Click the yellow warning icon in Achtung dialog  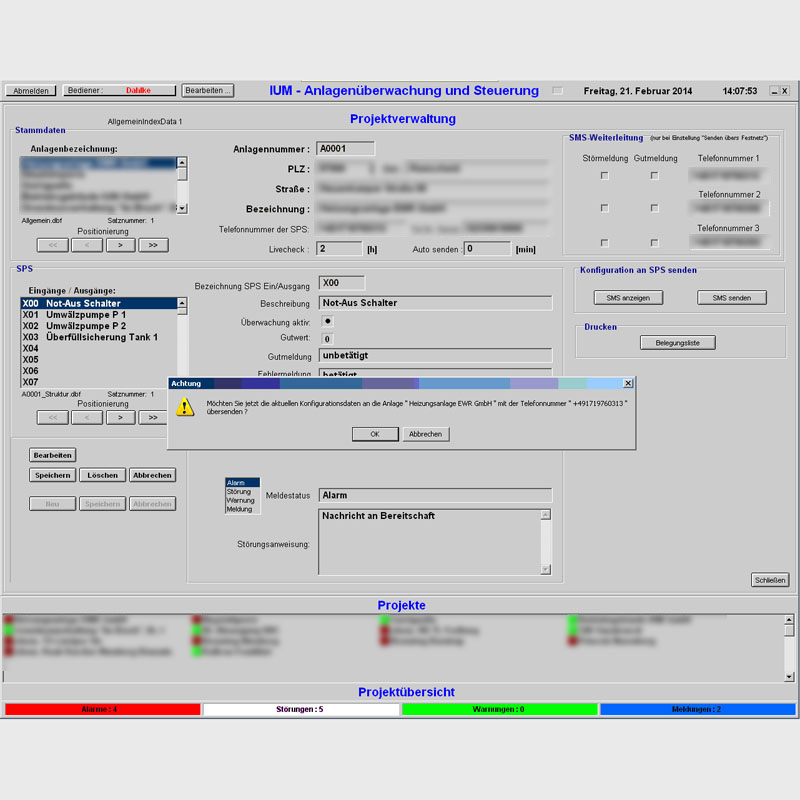click(x=185, y=406)
